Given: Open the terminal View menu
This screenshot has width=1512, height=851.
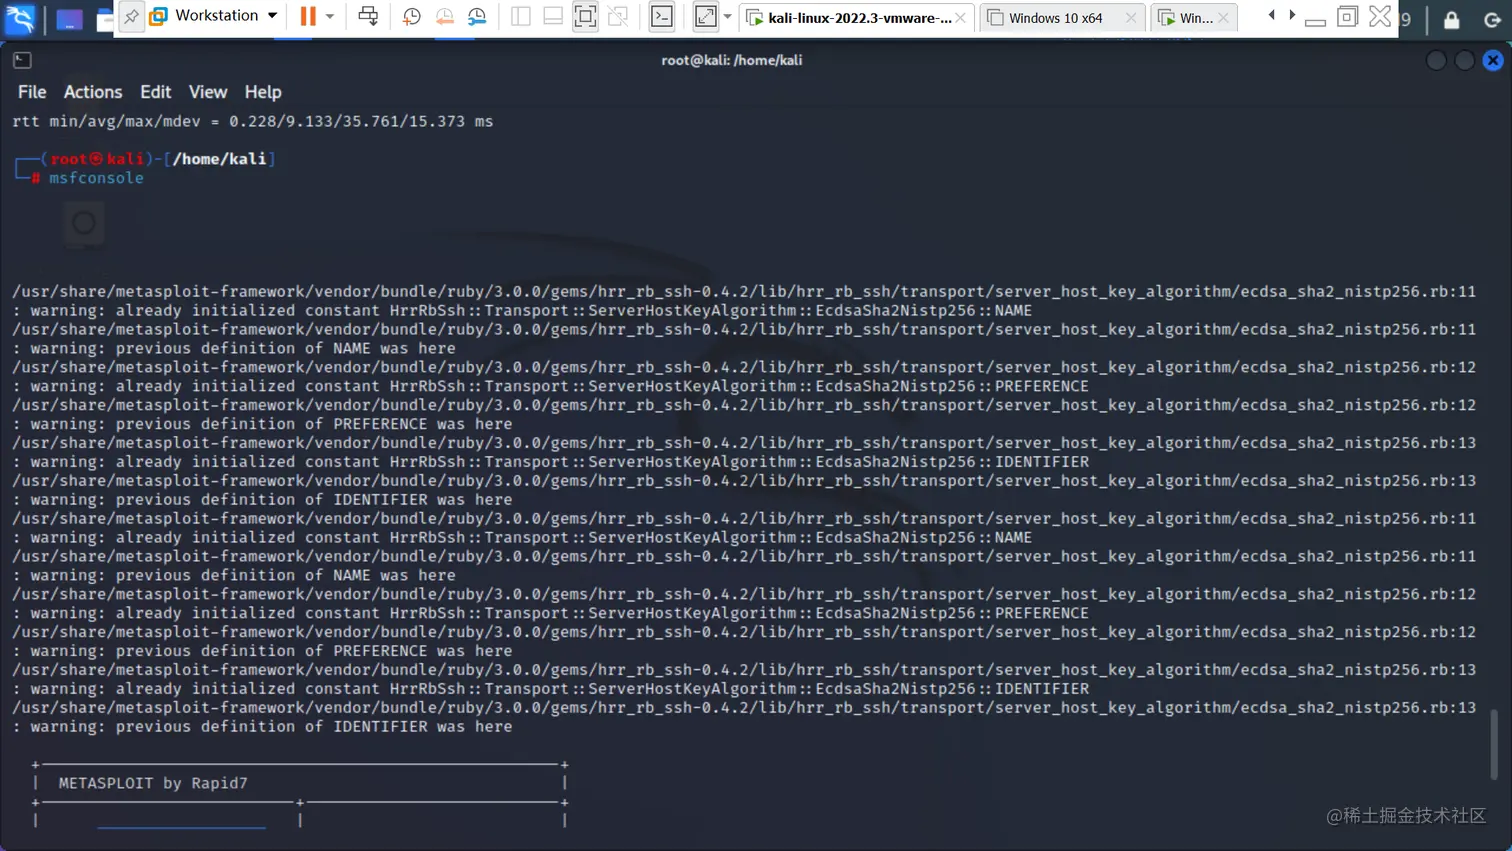Looking at the screenshot, I should pos(208,92).
